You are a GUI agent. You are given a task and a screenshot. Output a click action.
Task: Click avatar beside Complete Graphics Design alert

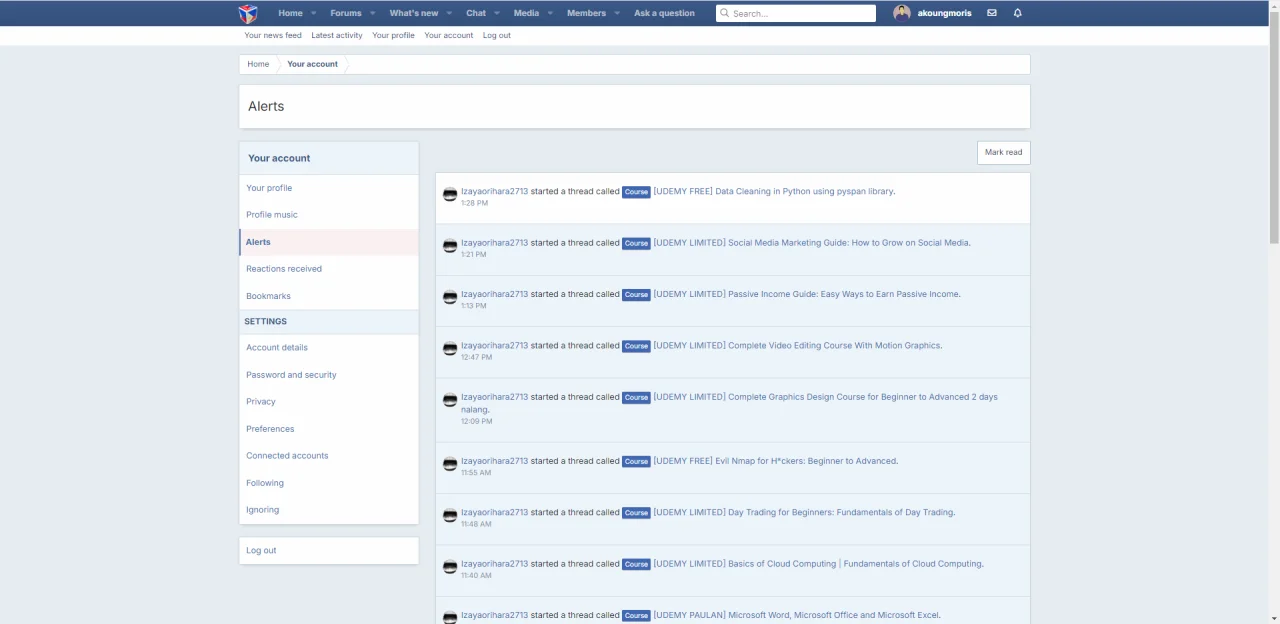click(x=450, y=400)
